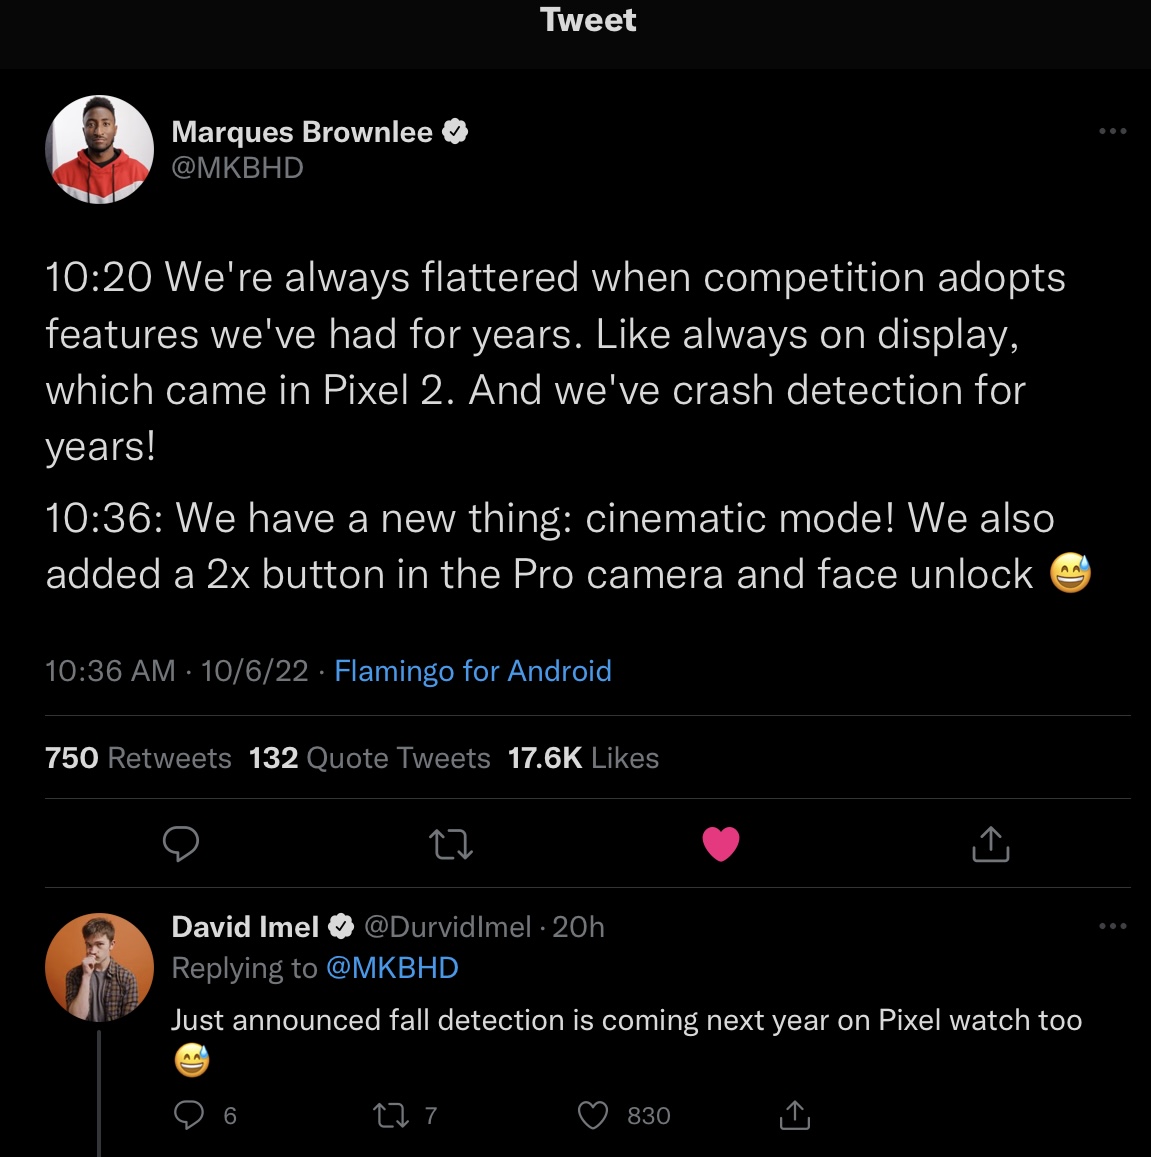Share David Imel's reply

pyautogui.click(x=794, y=1115)
